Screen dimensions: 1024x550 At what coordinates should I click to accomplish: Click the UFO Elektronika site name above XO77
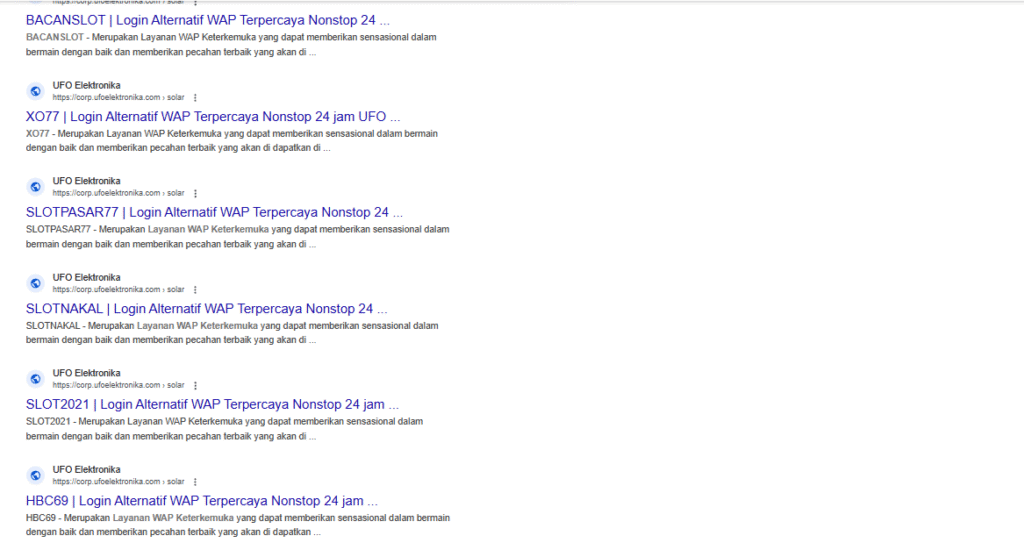click(86, 85)
